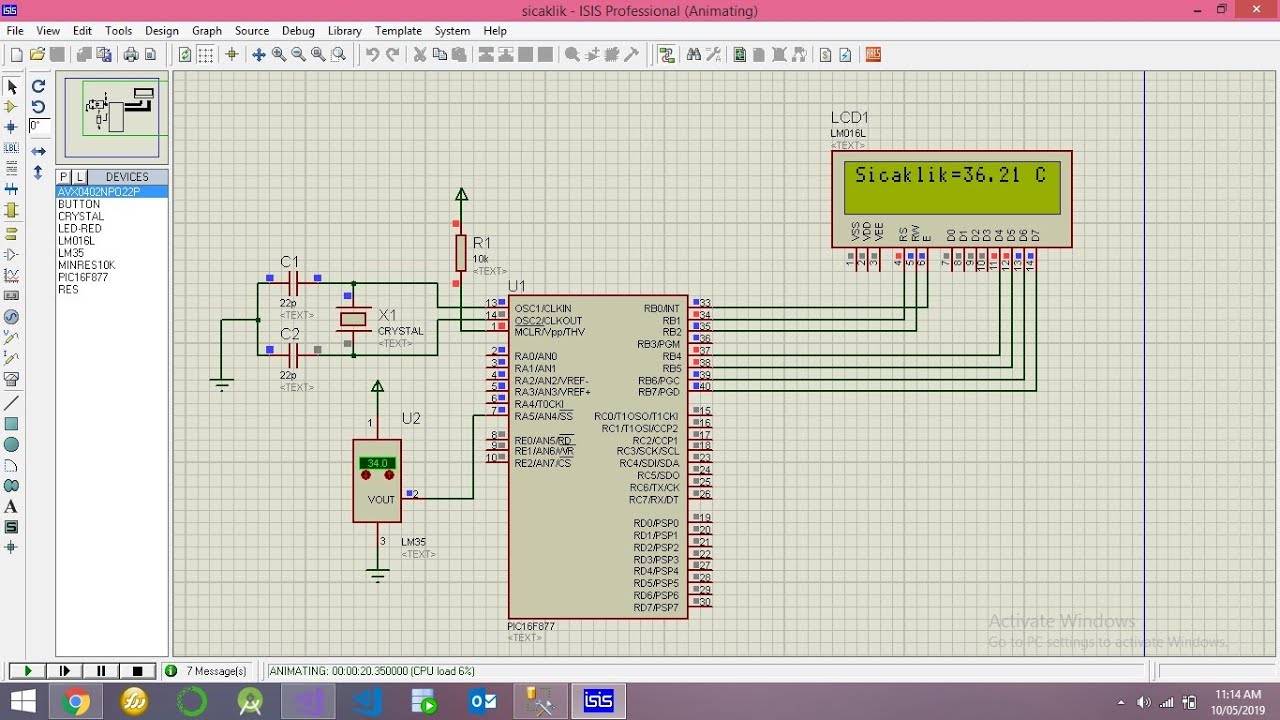Open the File menu

pos(15,31)
